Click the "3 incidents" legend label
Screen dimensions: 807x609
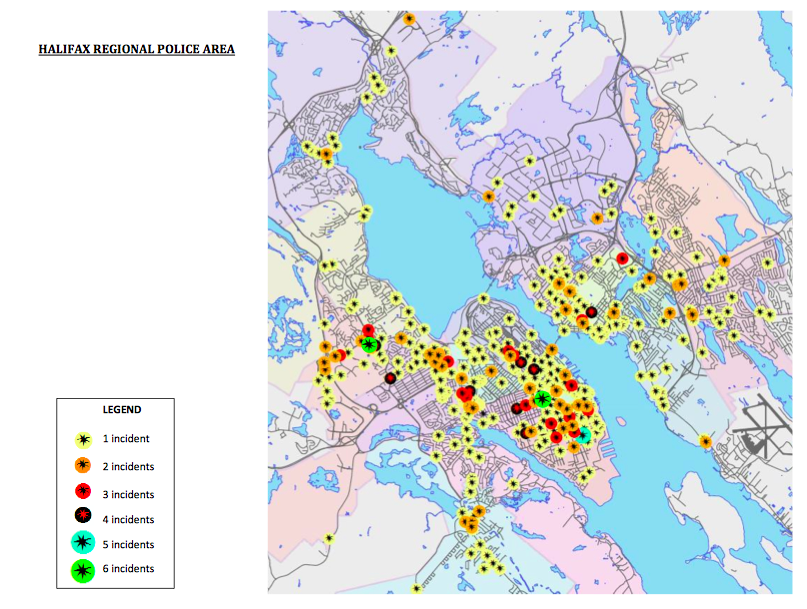tap(128, 495)
